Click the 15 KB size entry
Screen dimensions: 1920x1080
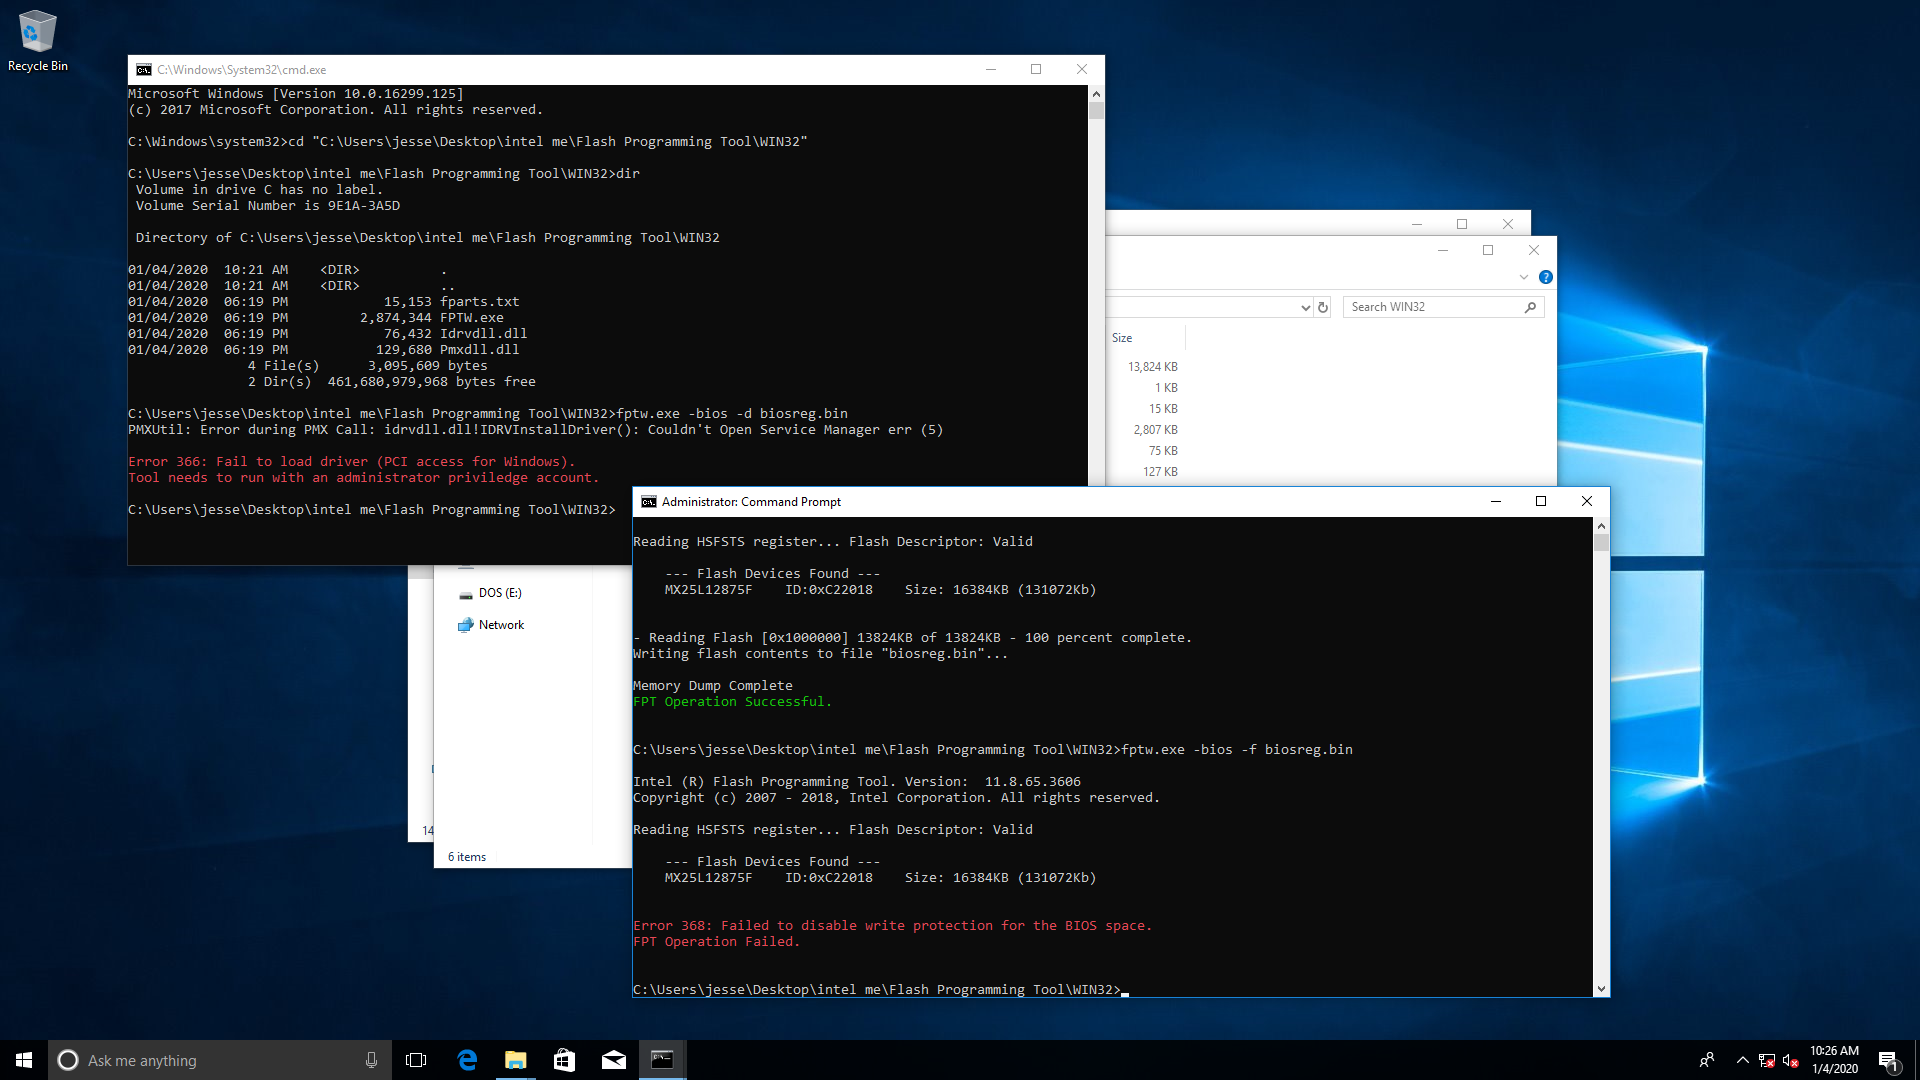[x=1163, y=409]
